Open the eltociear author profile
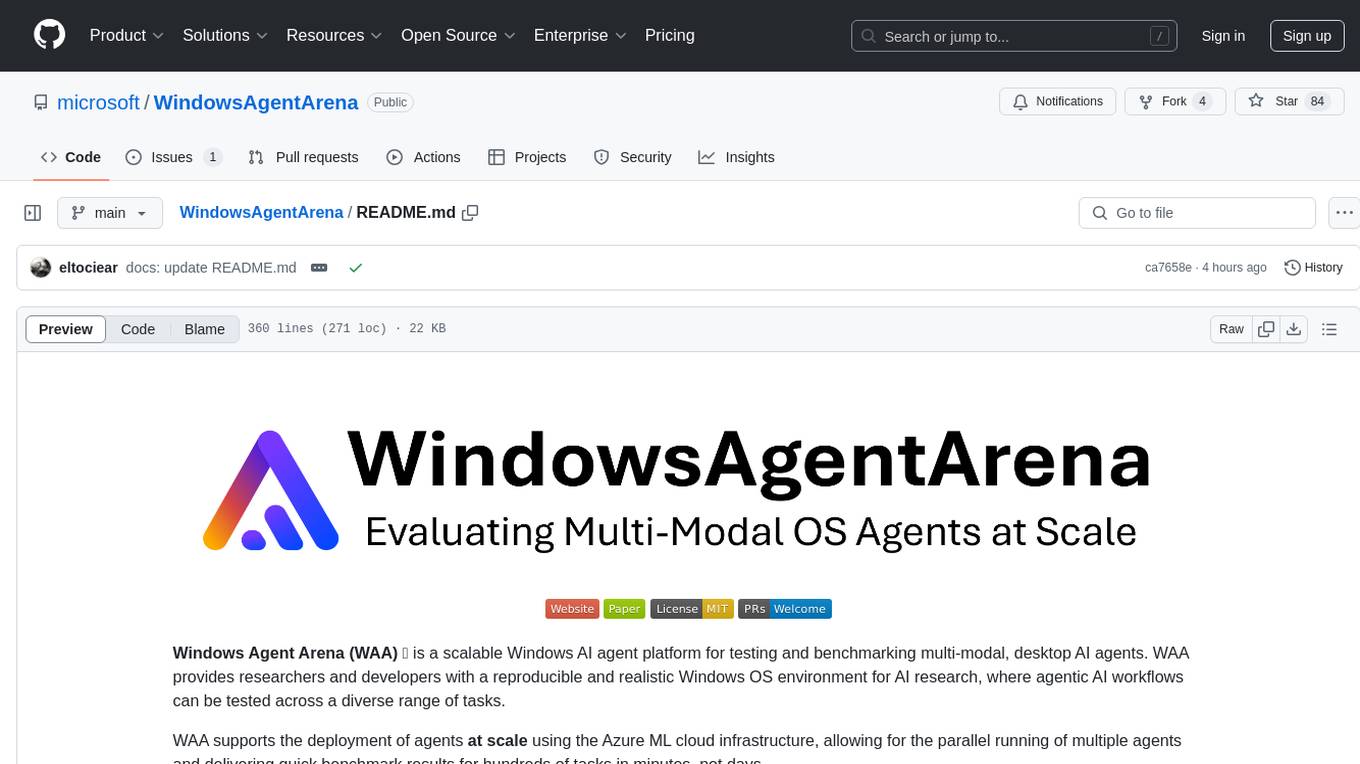Screen dimensions: 1360x764 (x=89, y=268)
